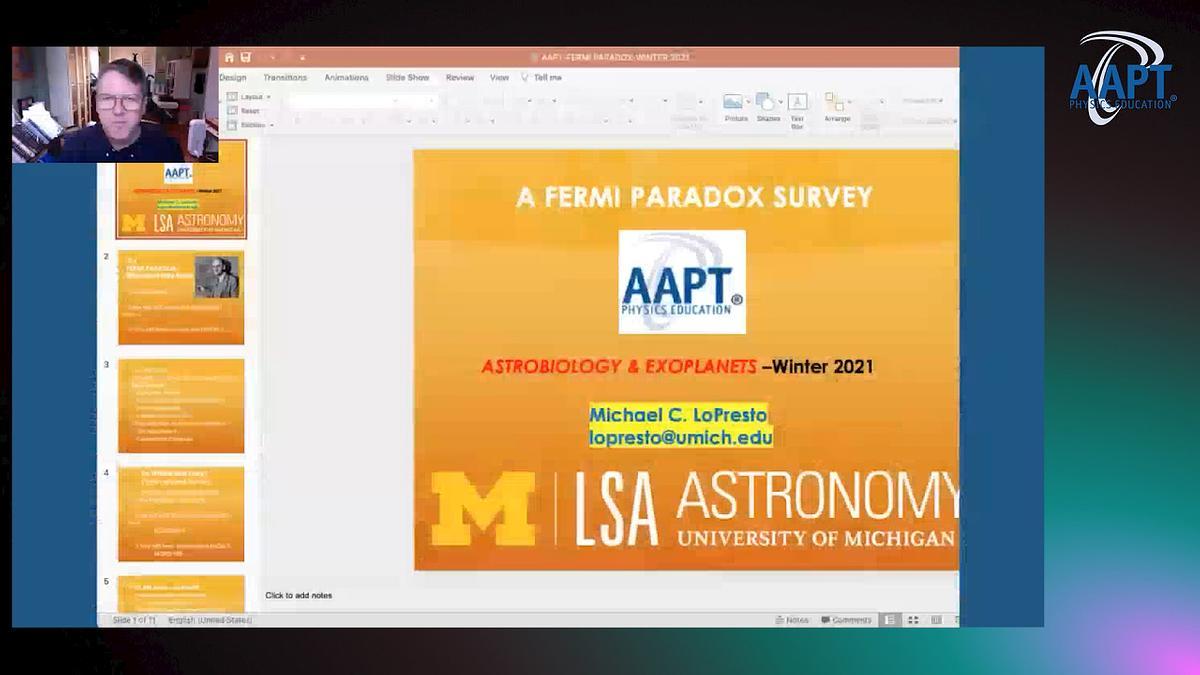1200x675 pixels.
Task: Select slide 5 thumbnail
Action: pyautogui.click(x=181, y=594)
